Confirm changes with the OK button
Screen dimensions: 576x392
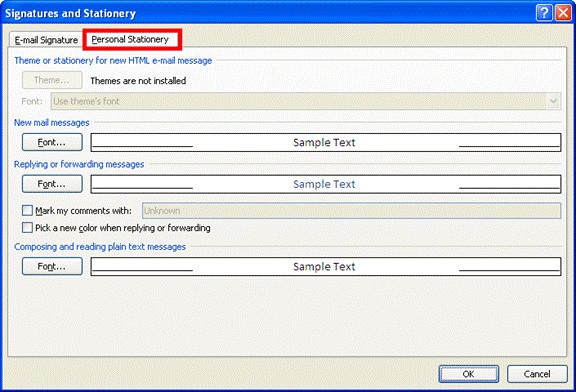(469, 374)
